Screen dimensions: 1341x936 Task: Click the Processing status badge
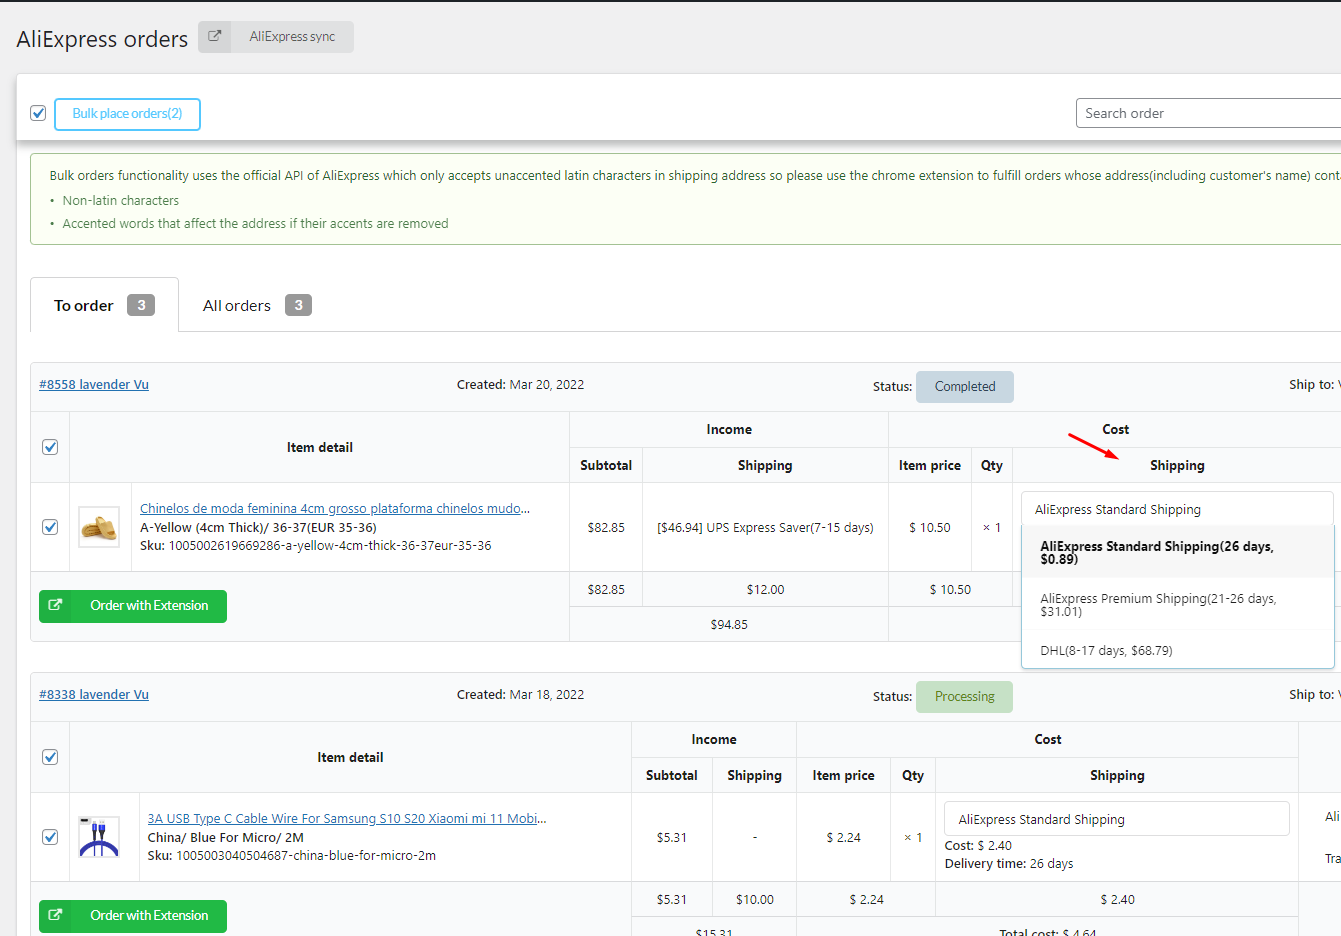point(964,697)
